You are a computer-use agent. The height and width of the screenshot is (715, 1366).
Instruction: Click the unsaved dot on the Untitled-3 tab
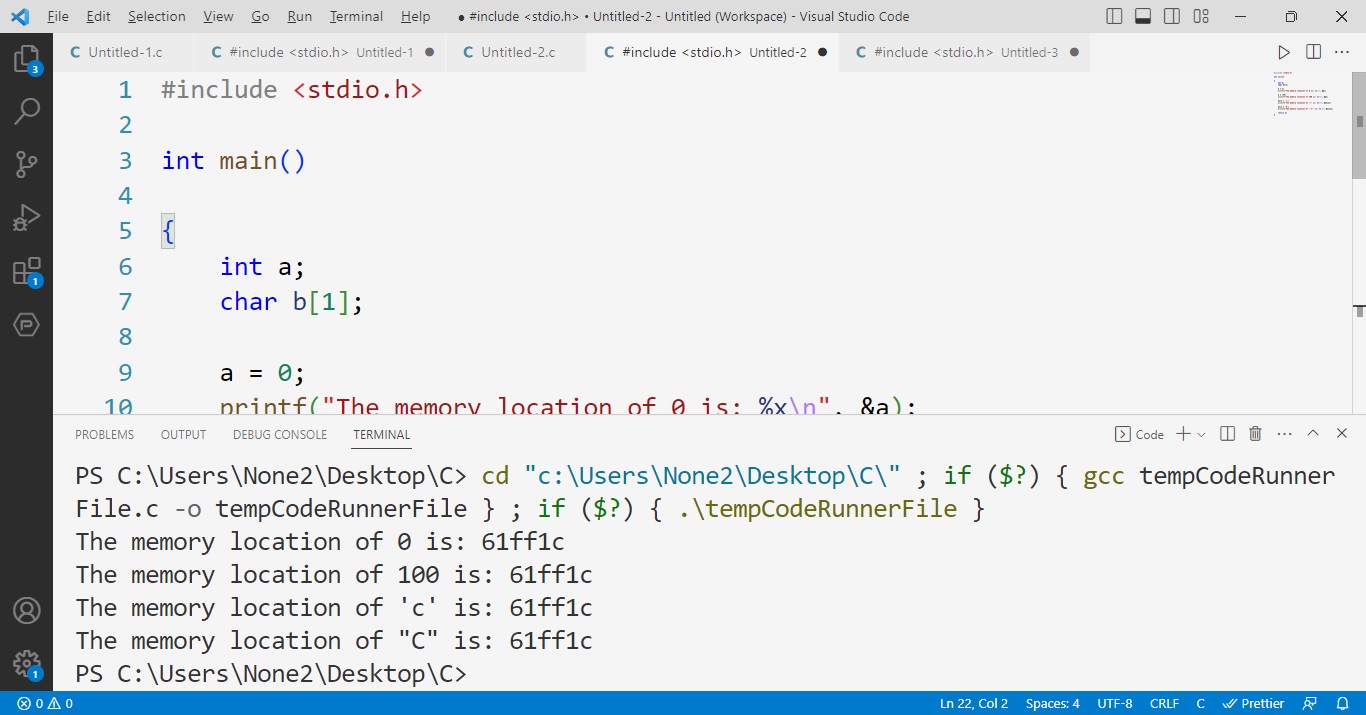click(1074, 52)
